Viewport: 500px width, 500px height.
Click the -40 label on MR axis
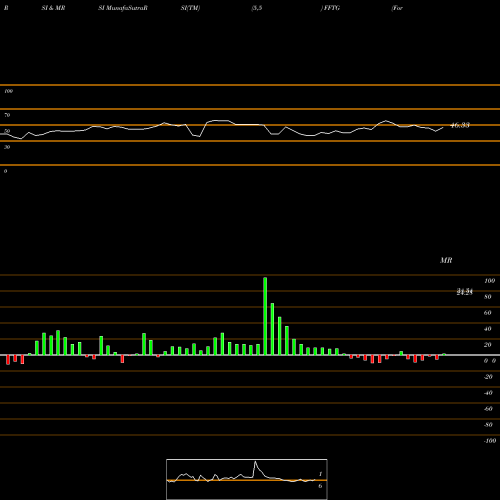(x=488, y=393)
